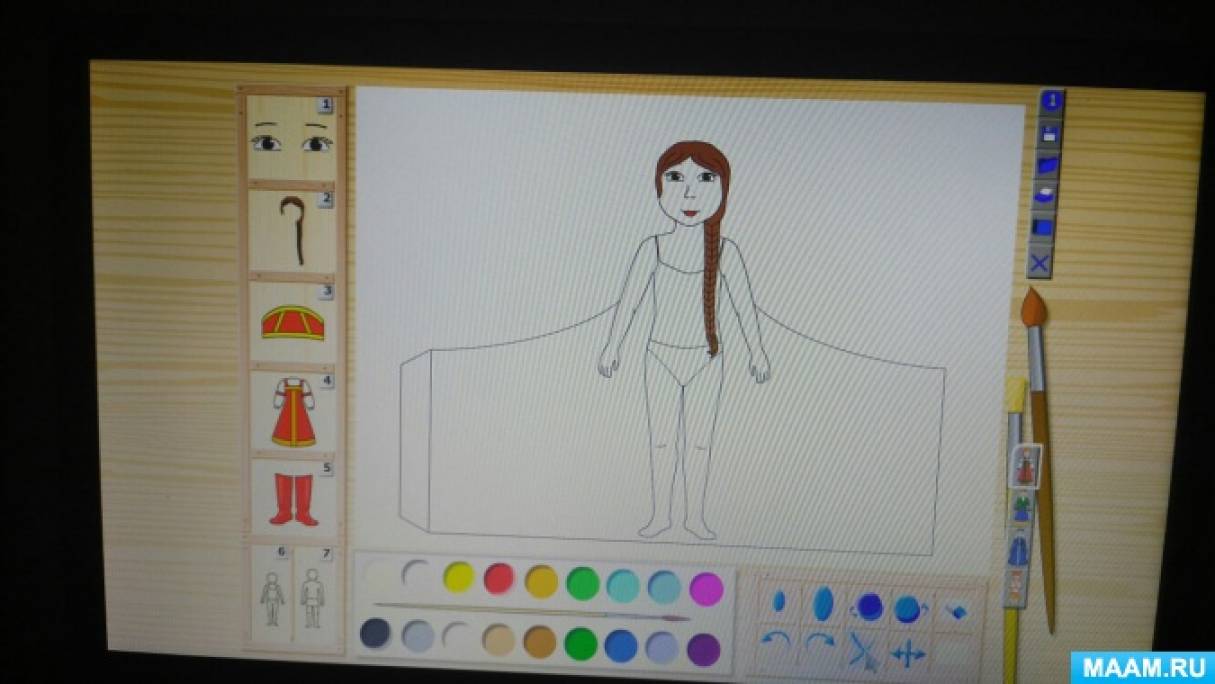Pick the sky blue paint in the top row
1215x684 pixels.
click(664, 586)
